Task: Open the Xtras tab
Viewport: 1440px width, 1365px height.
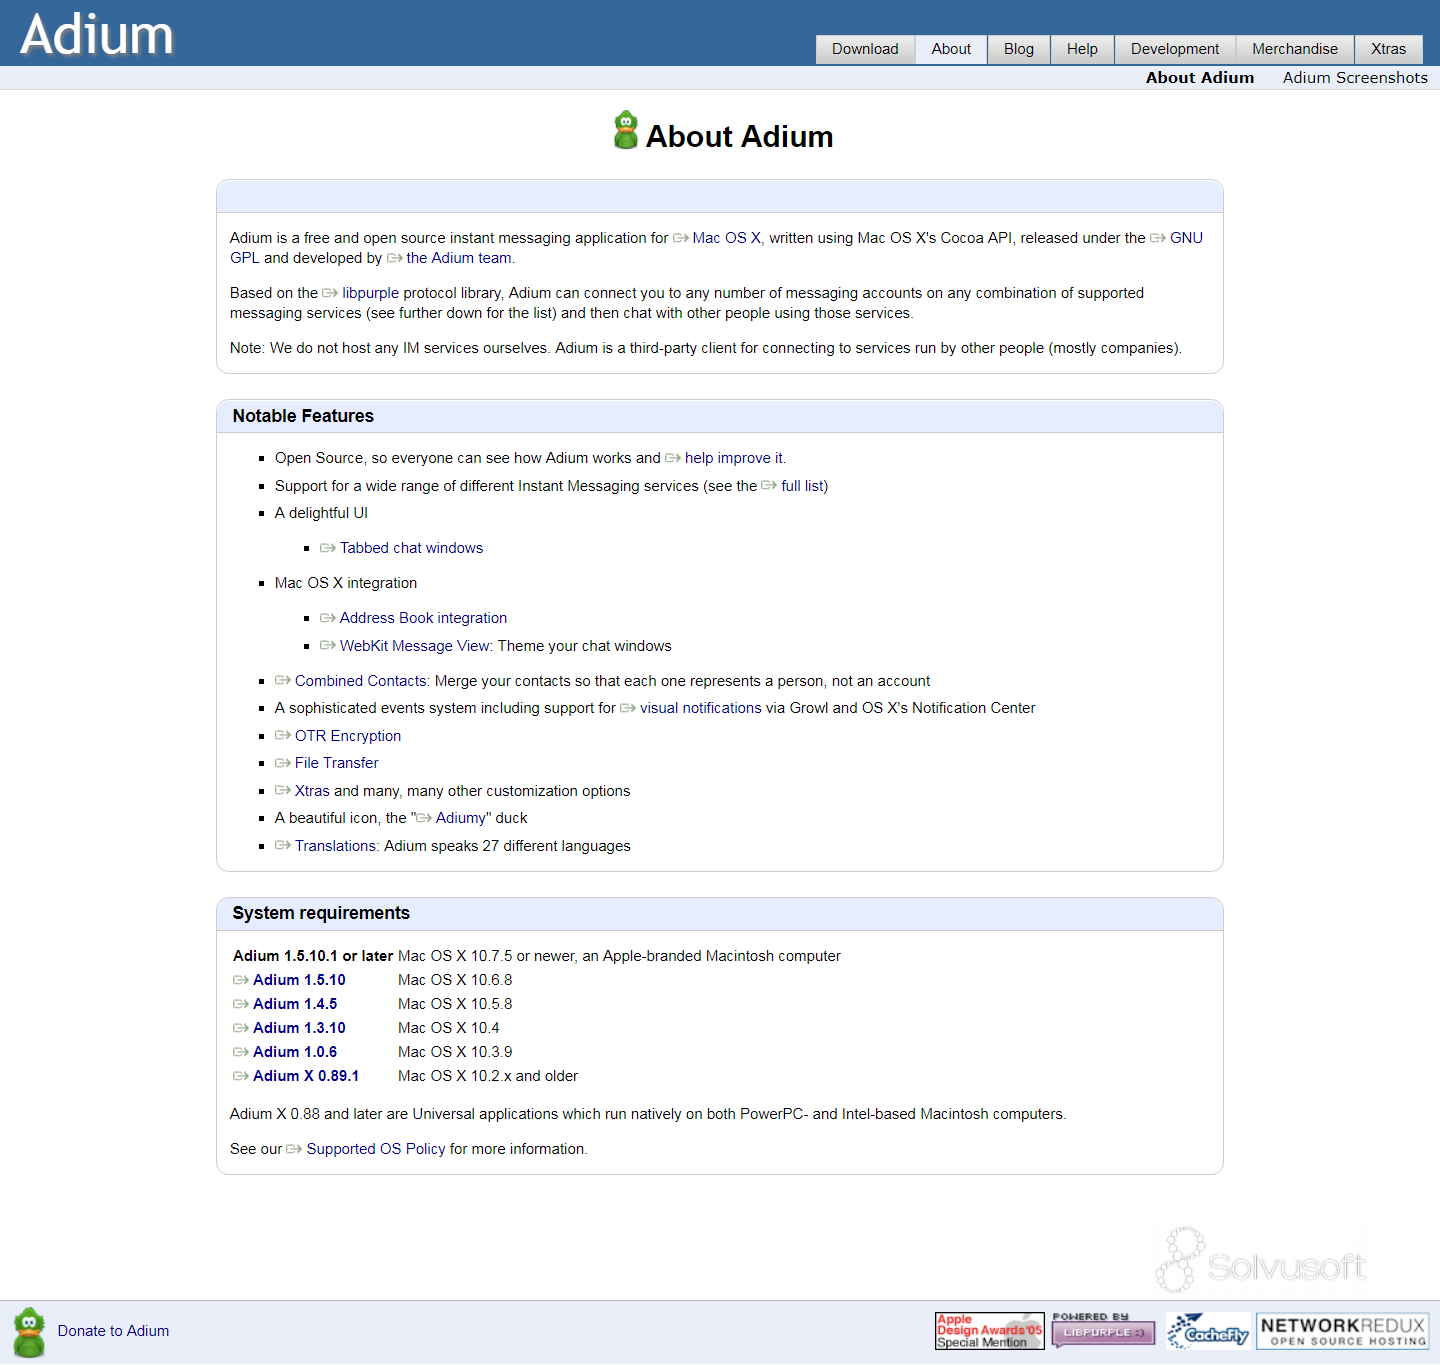Action: [1388, 49]
